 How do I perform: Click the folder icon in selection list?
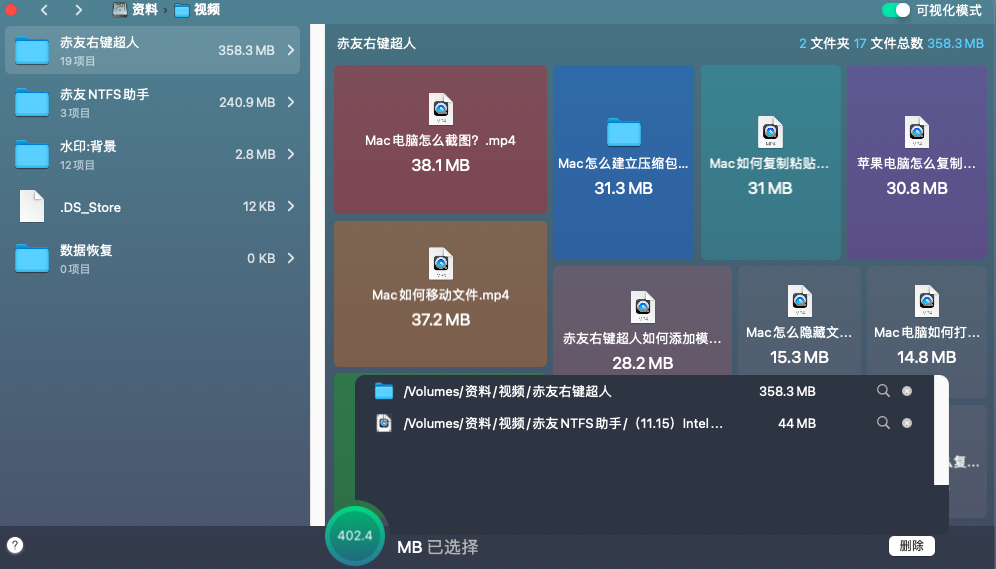tap(384, 391)
